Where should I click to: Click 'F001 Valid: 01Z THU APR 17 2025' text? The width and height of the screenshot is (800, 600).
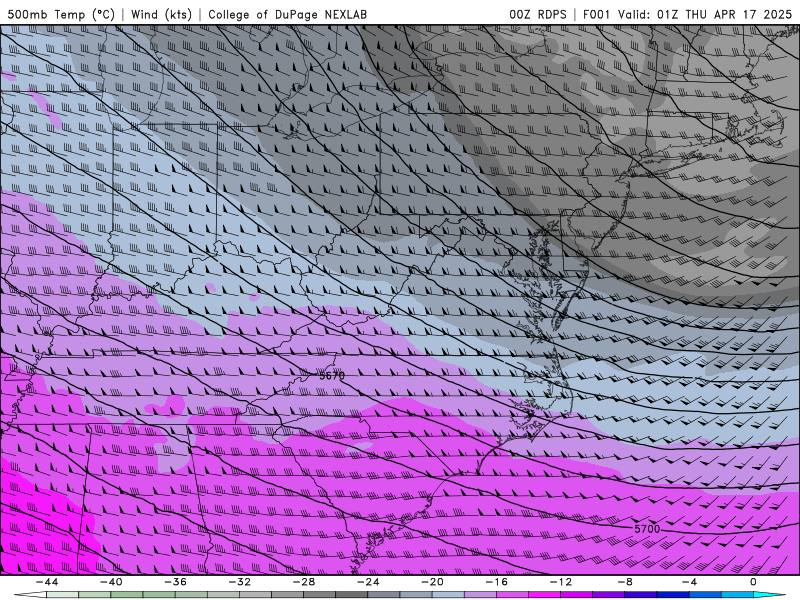[687, 14]
